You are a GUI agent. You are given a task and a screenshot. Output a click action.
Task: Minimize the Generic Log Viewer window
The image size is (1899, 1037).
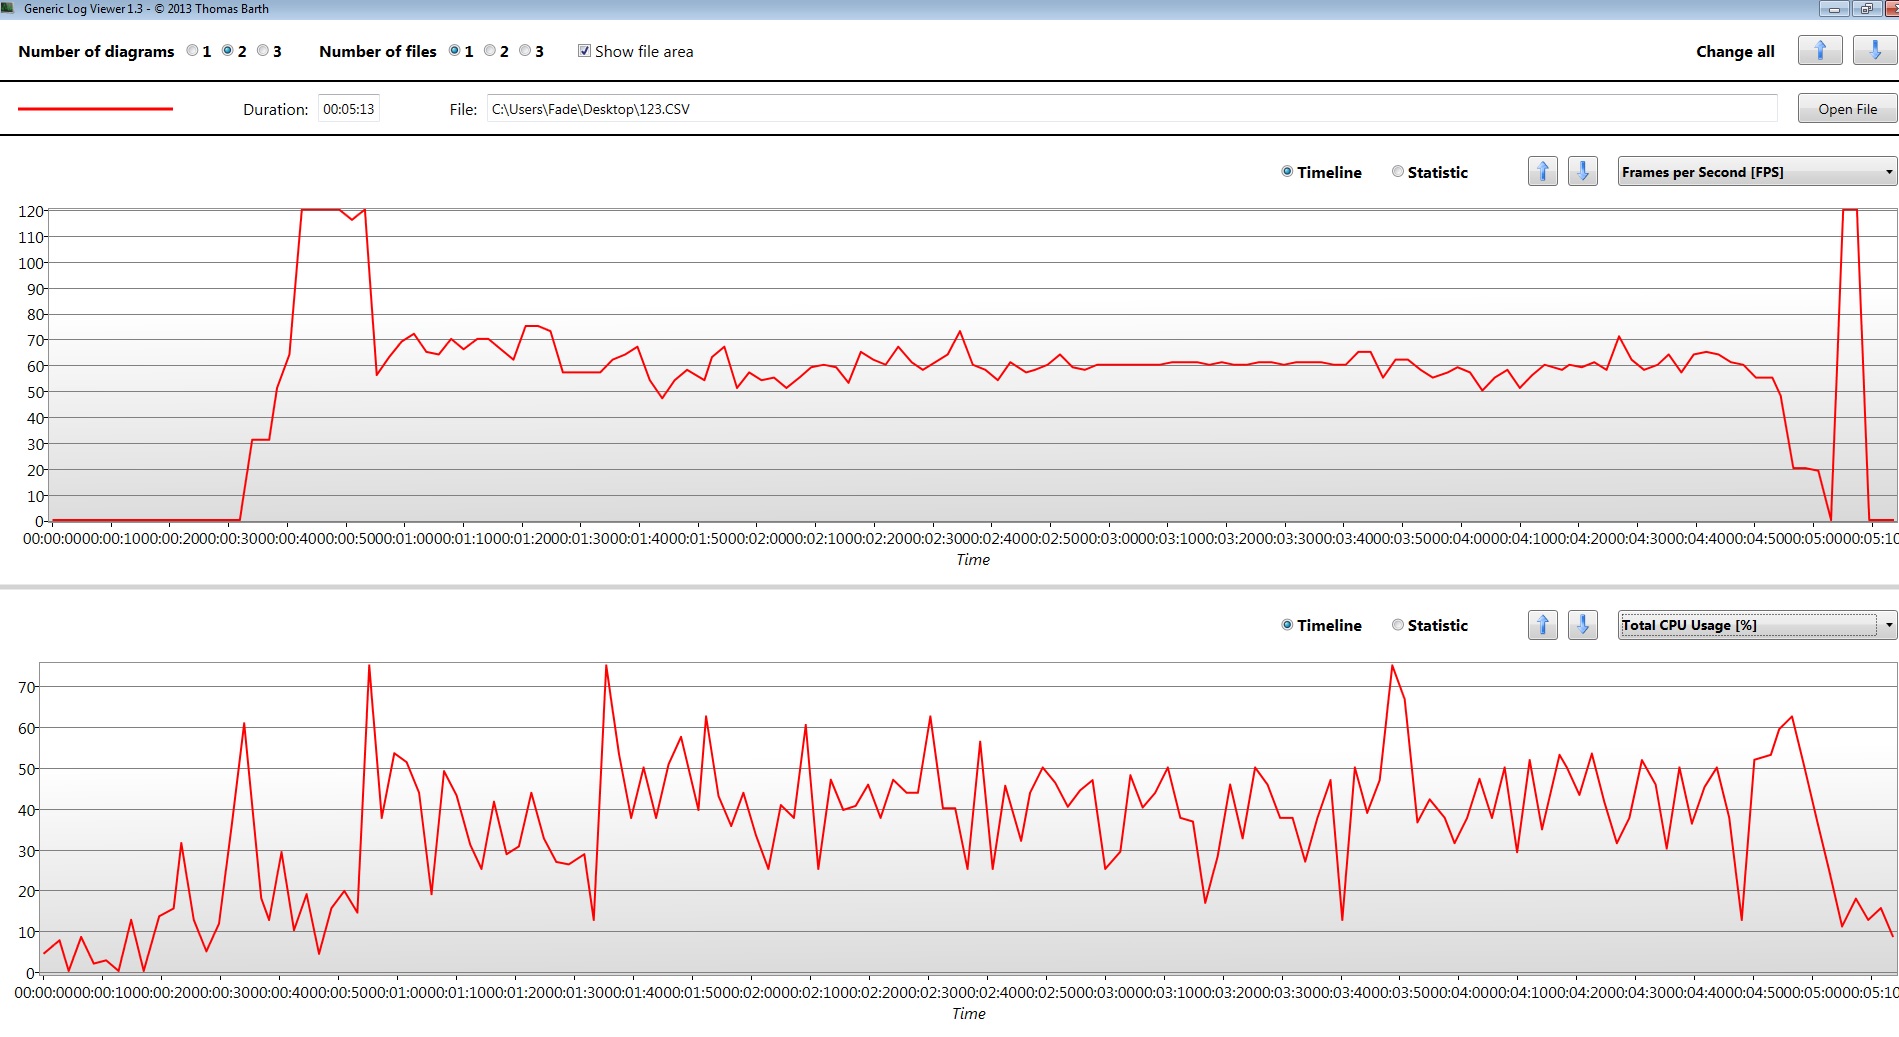1834,8
